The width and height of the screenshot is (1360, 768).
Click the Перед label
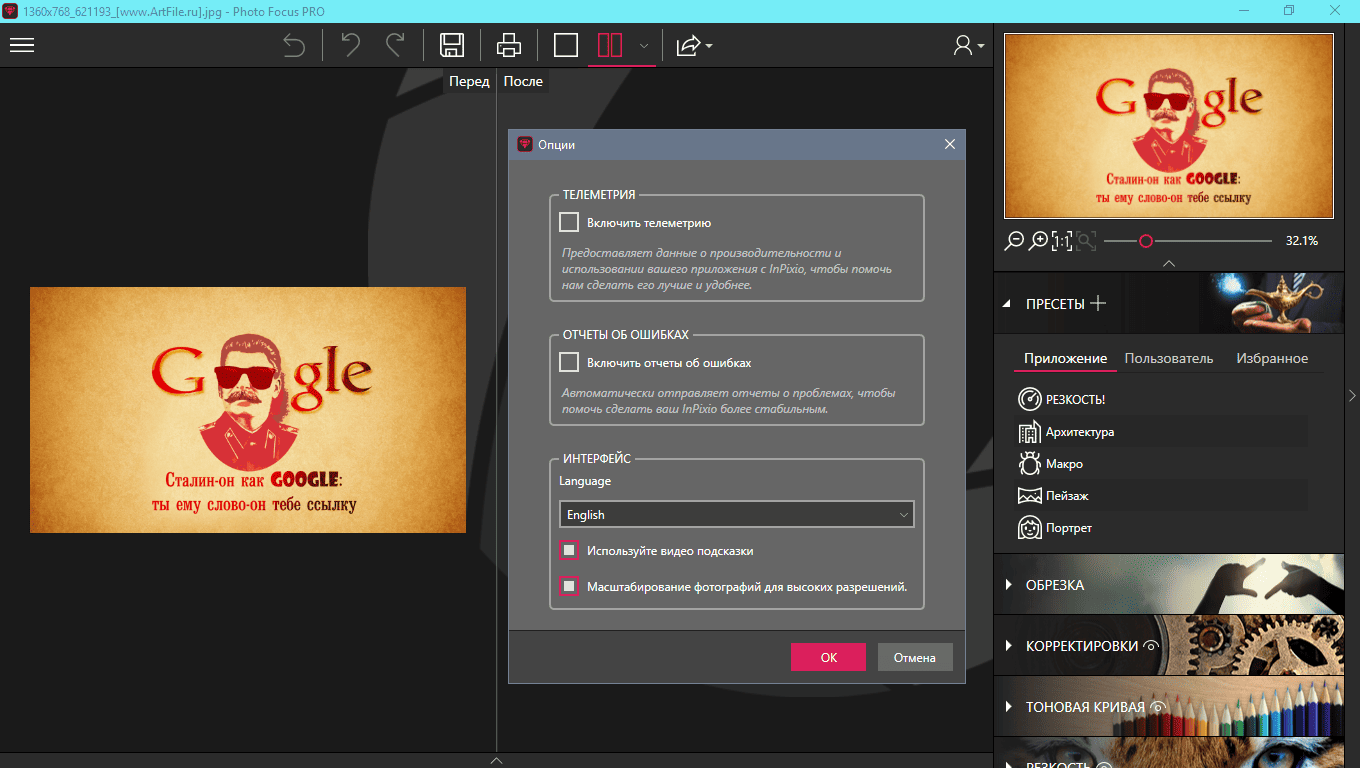(469, 81)
